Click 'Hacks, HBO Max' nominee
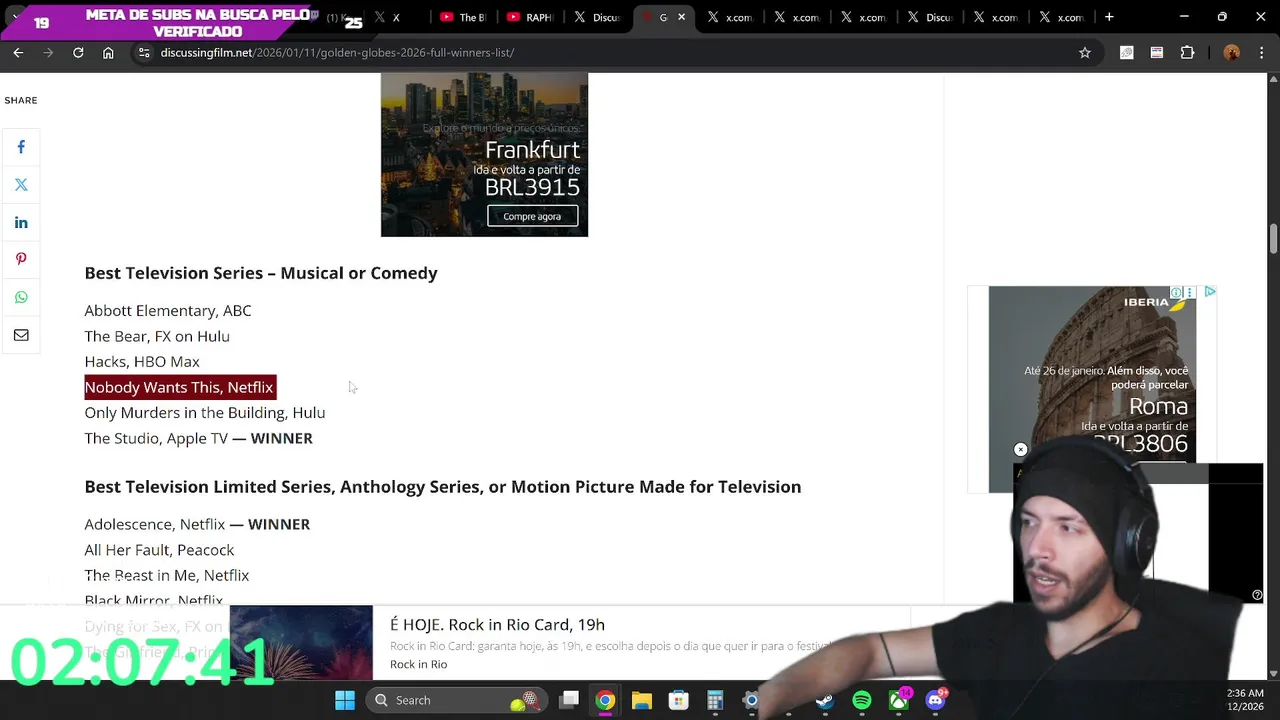The height and width of the screenshot is (720, 1280). pos(142,362)
